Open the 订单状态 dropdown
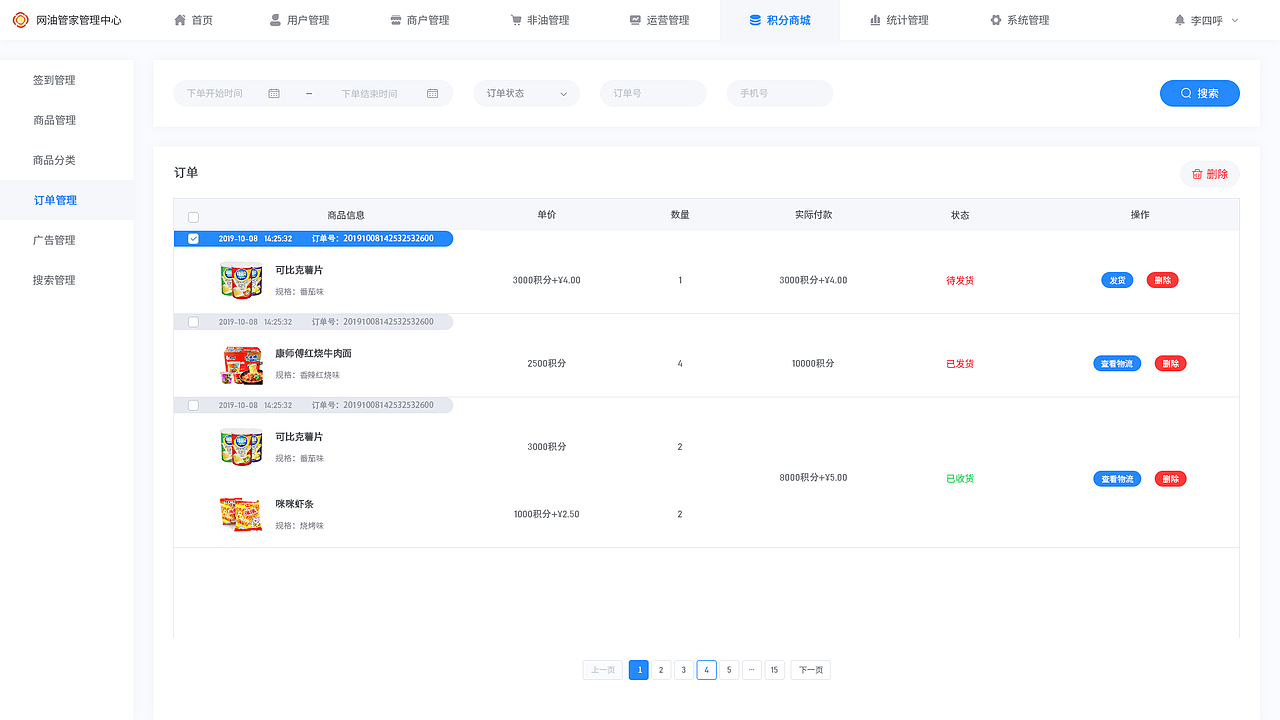Image resolution: width=1280 pixels, height=720 pixels. point(526,93)
